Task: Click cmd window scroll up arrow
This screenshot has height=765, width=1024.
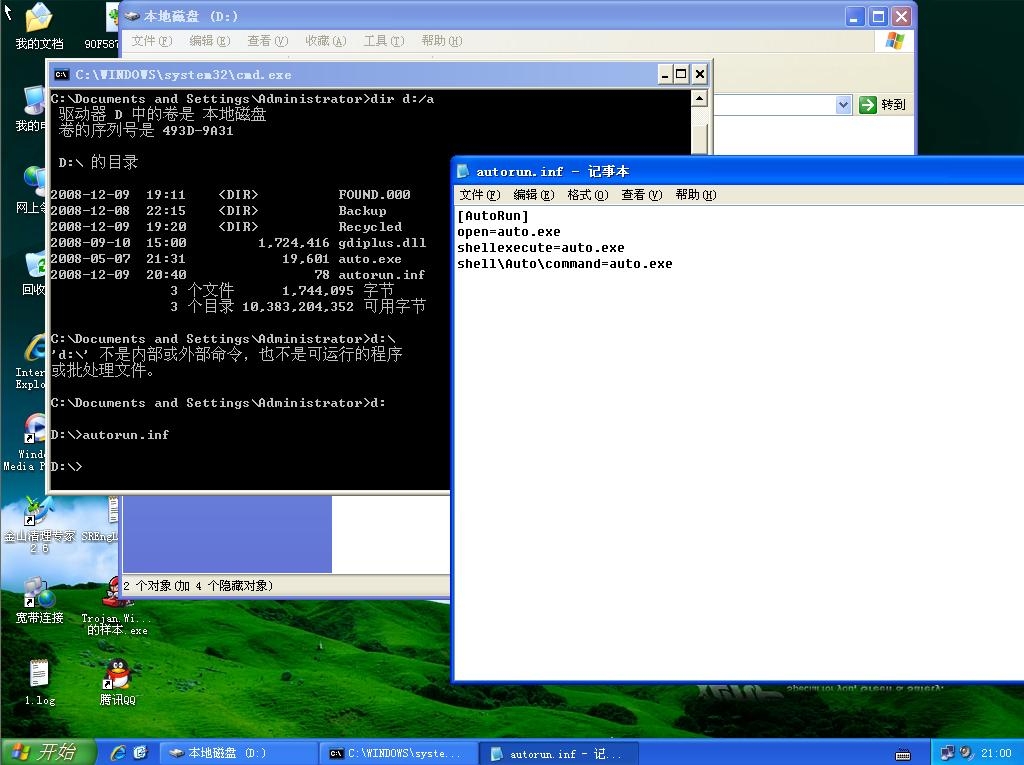Action: pyautogui.click(x=699, y=98)
